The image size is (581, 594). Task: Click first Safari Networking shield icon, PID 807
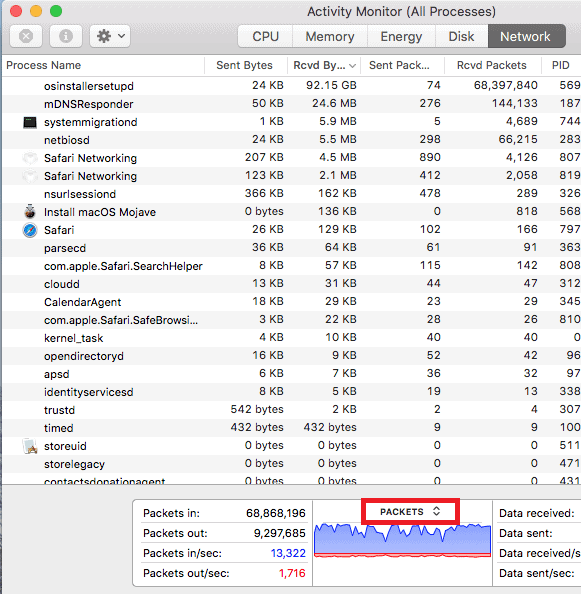tap(30, 158)
